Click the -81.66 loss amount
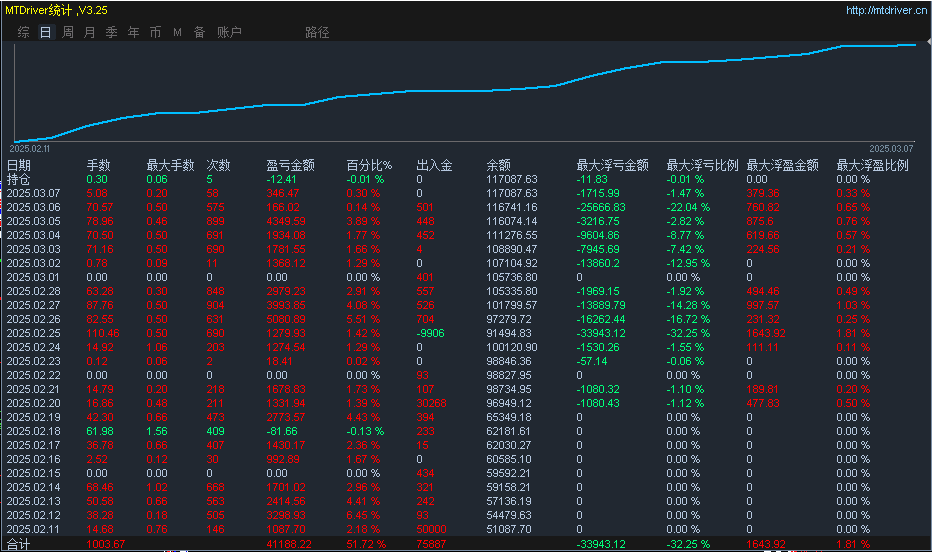The height and width of the screenshot is (552, 932). pyautogui.click(x=282, y=431)
